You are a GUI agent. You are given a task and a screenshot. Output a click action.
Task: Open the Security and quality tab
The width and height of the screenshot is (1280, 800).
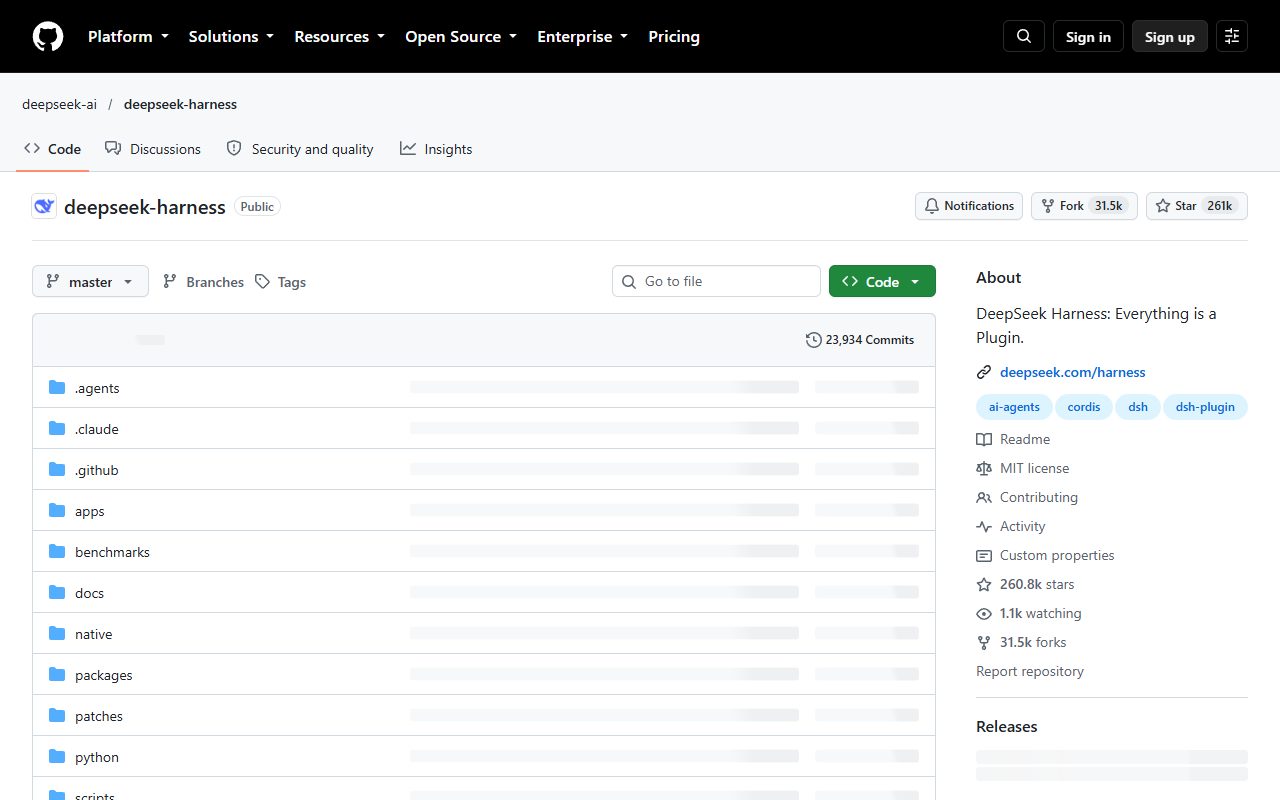point(300,149)
